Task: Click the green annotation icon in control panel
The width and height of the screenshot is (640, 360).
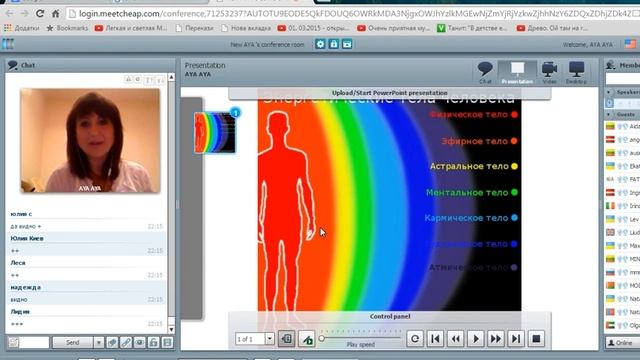Action: (307, 339)
